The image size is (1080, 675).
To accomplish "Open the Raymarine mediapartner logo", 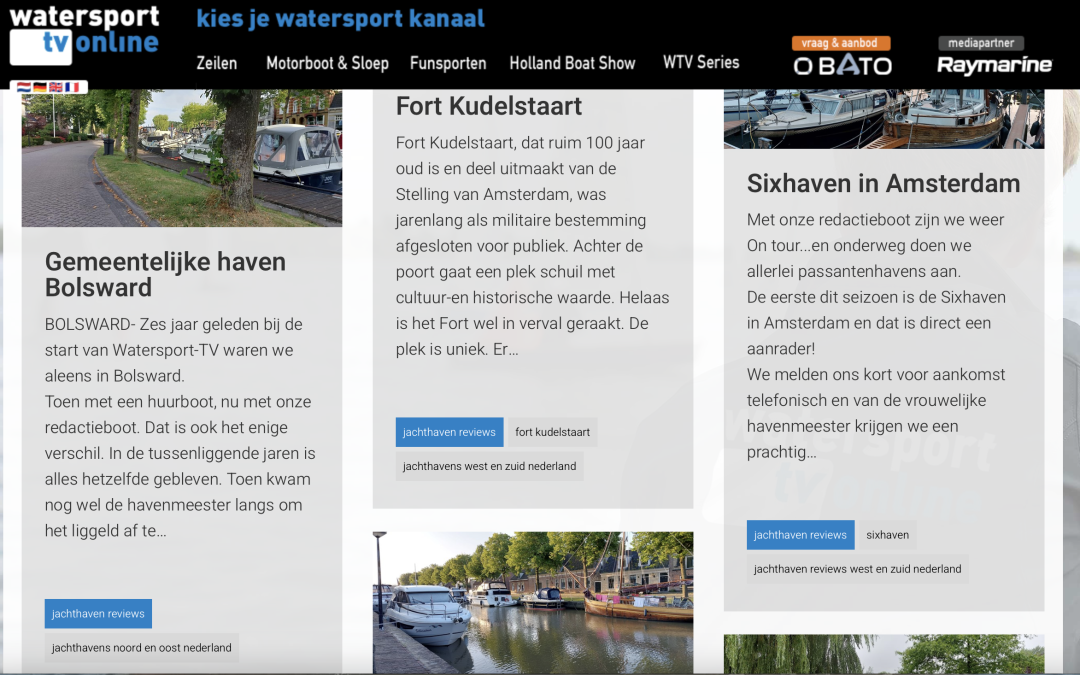I will coord(994,56).
